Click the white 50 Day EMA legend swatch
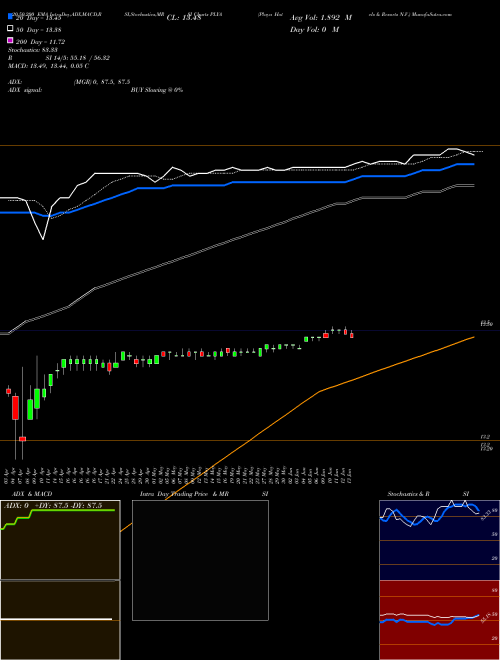500x660 pixels. [x=10, y=29]
